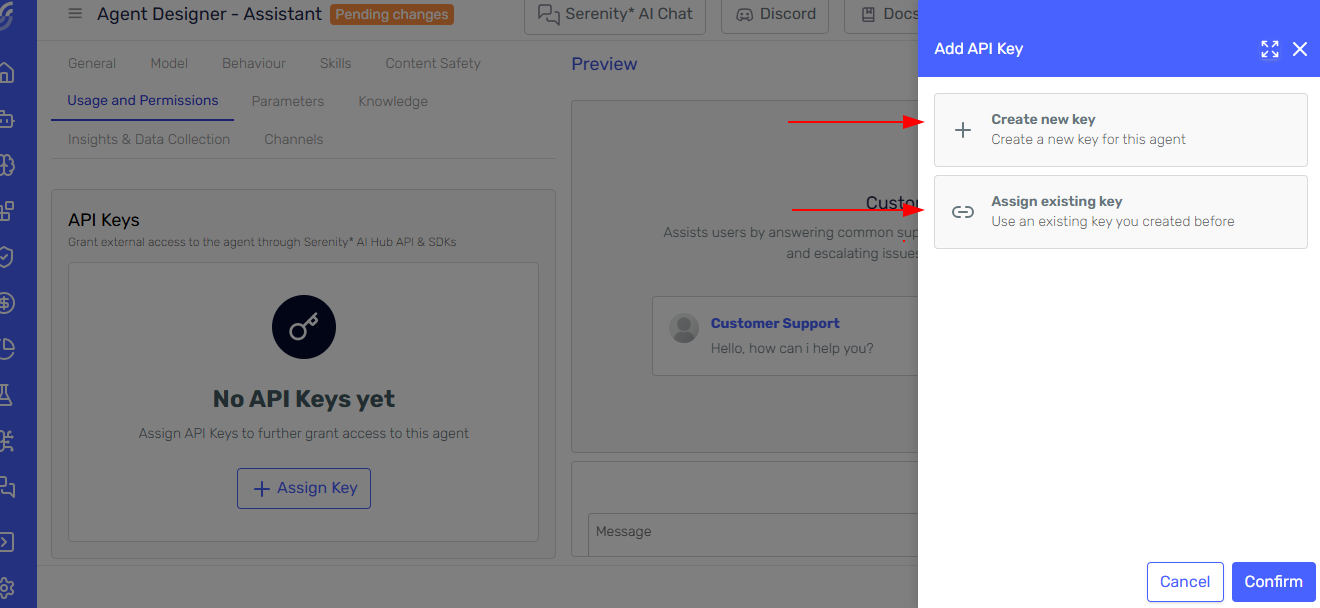The image size is (1320, 608).
Task: Click the Serenity logo in sidebar
Action: [8, 15]
